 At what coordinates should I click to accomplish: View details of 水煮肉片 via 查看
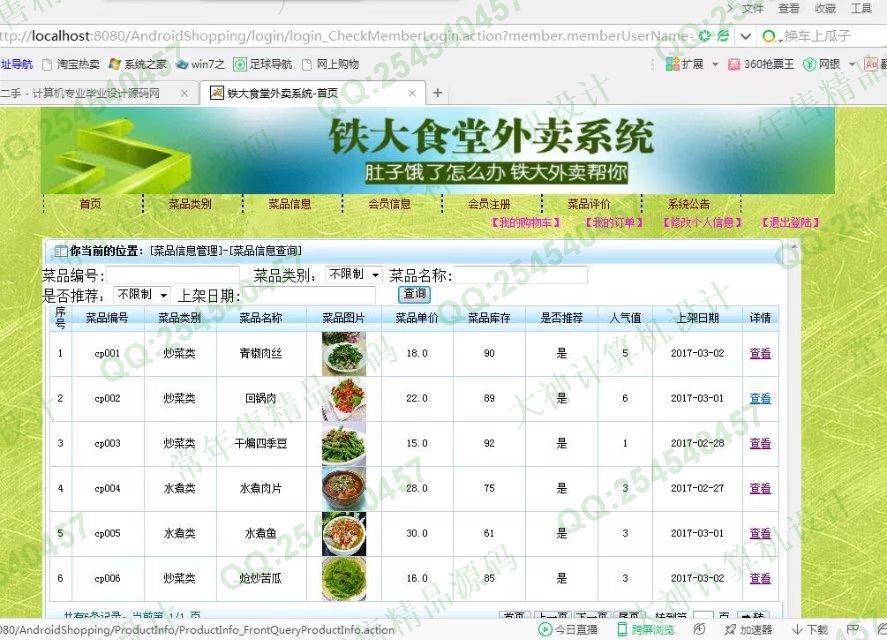(760, 488)
